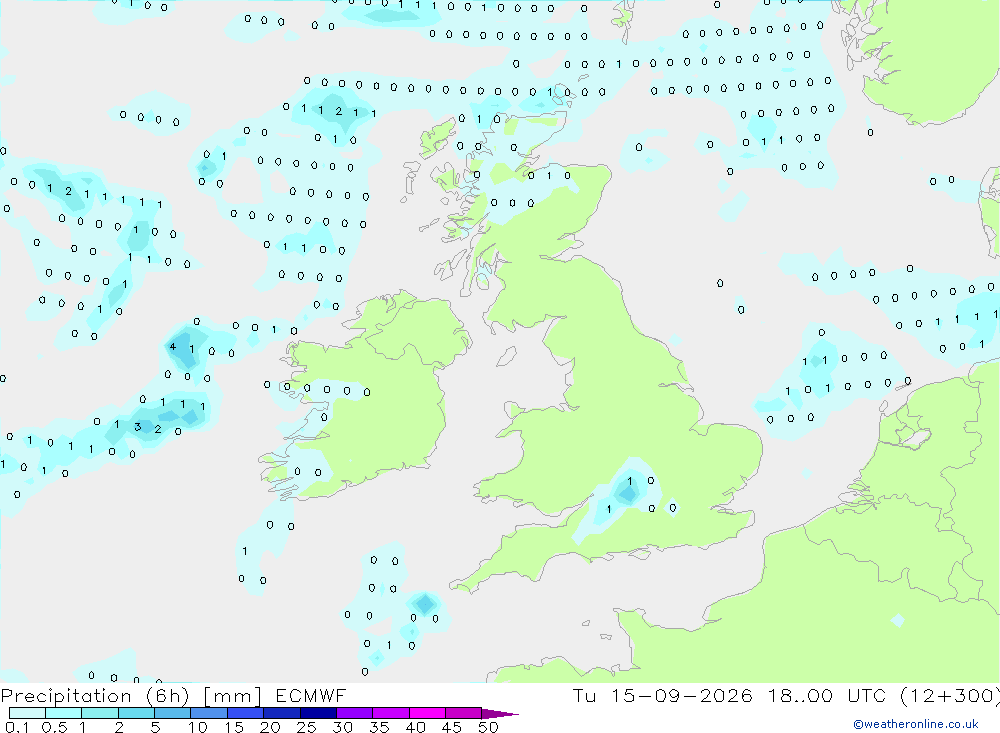Click the 3 mm value in the southwest Atlantic band
Screen dimensions: 1000x733
(138, 427)
